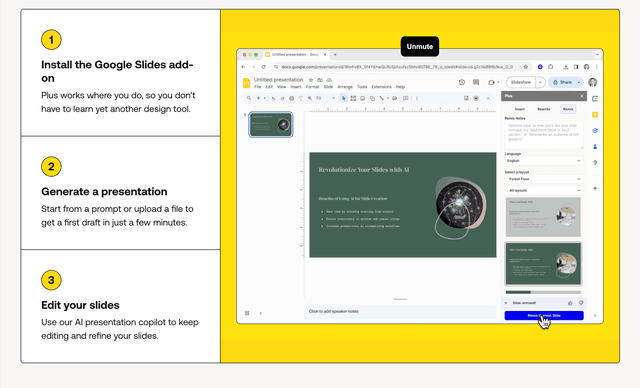Bookmark the page with the address bar star

coord(526,67)
